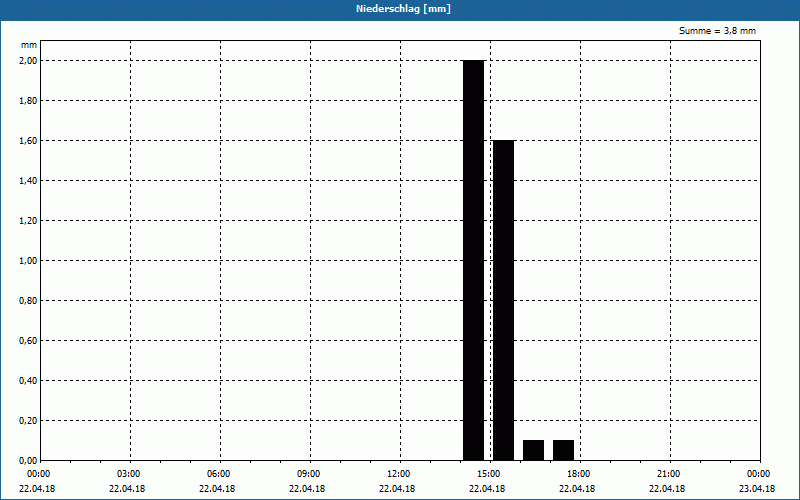
Task: Select the 06:00 time label
Action: 218,474
